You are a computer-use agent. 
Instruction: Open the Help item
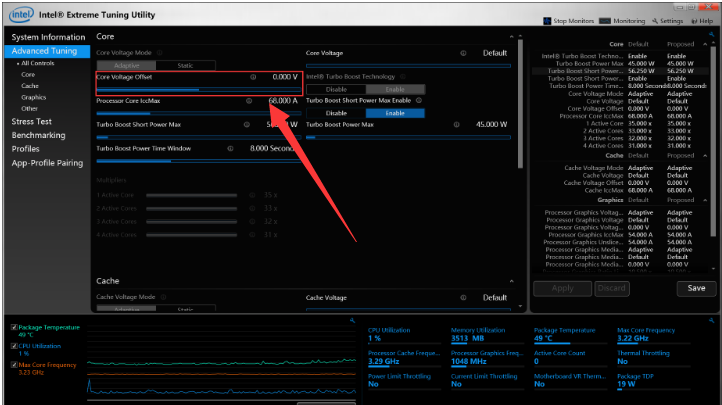pyautogui.click(x=702, y=21)
